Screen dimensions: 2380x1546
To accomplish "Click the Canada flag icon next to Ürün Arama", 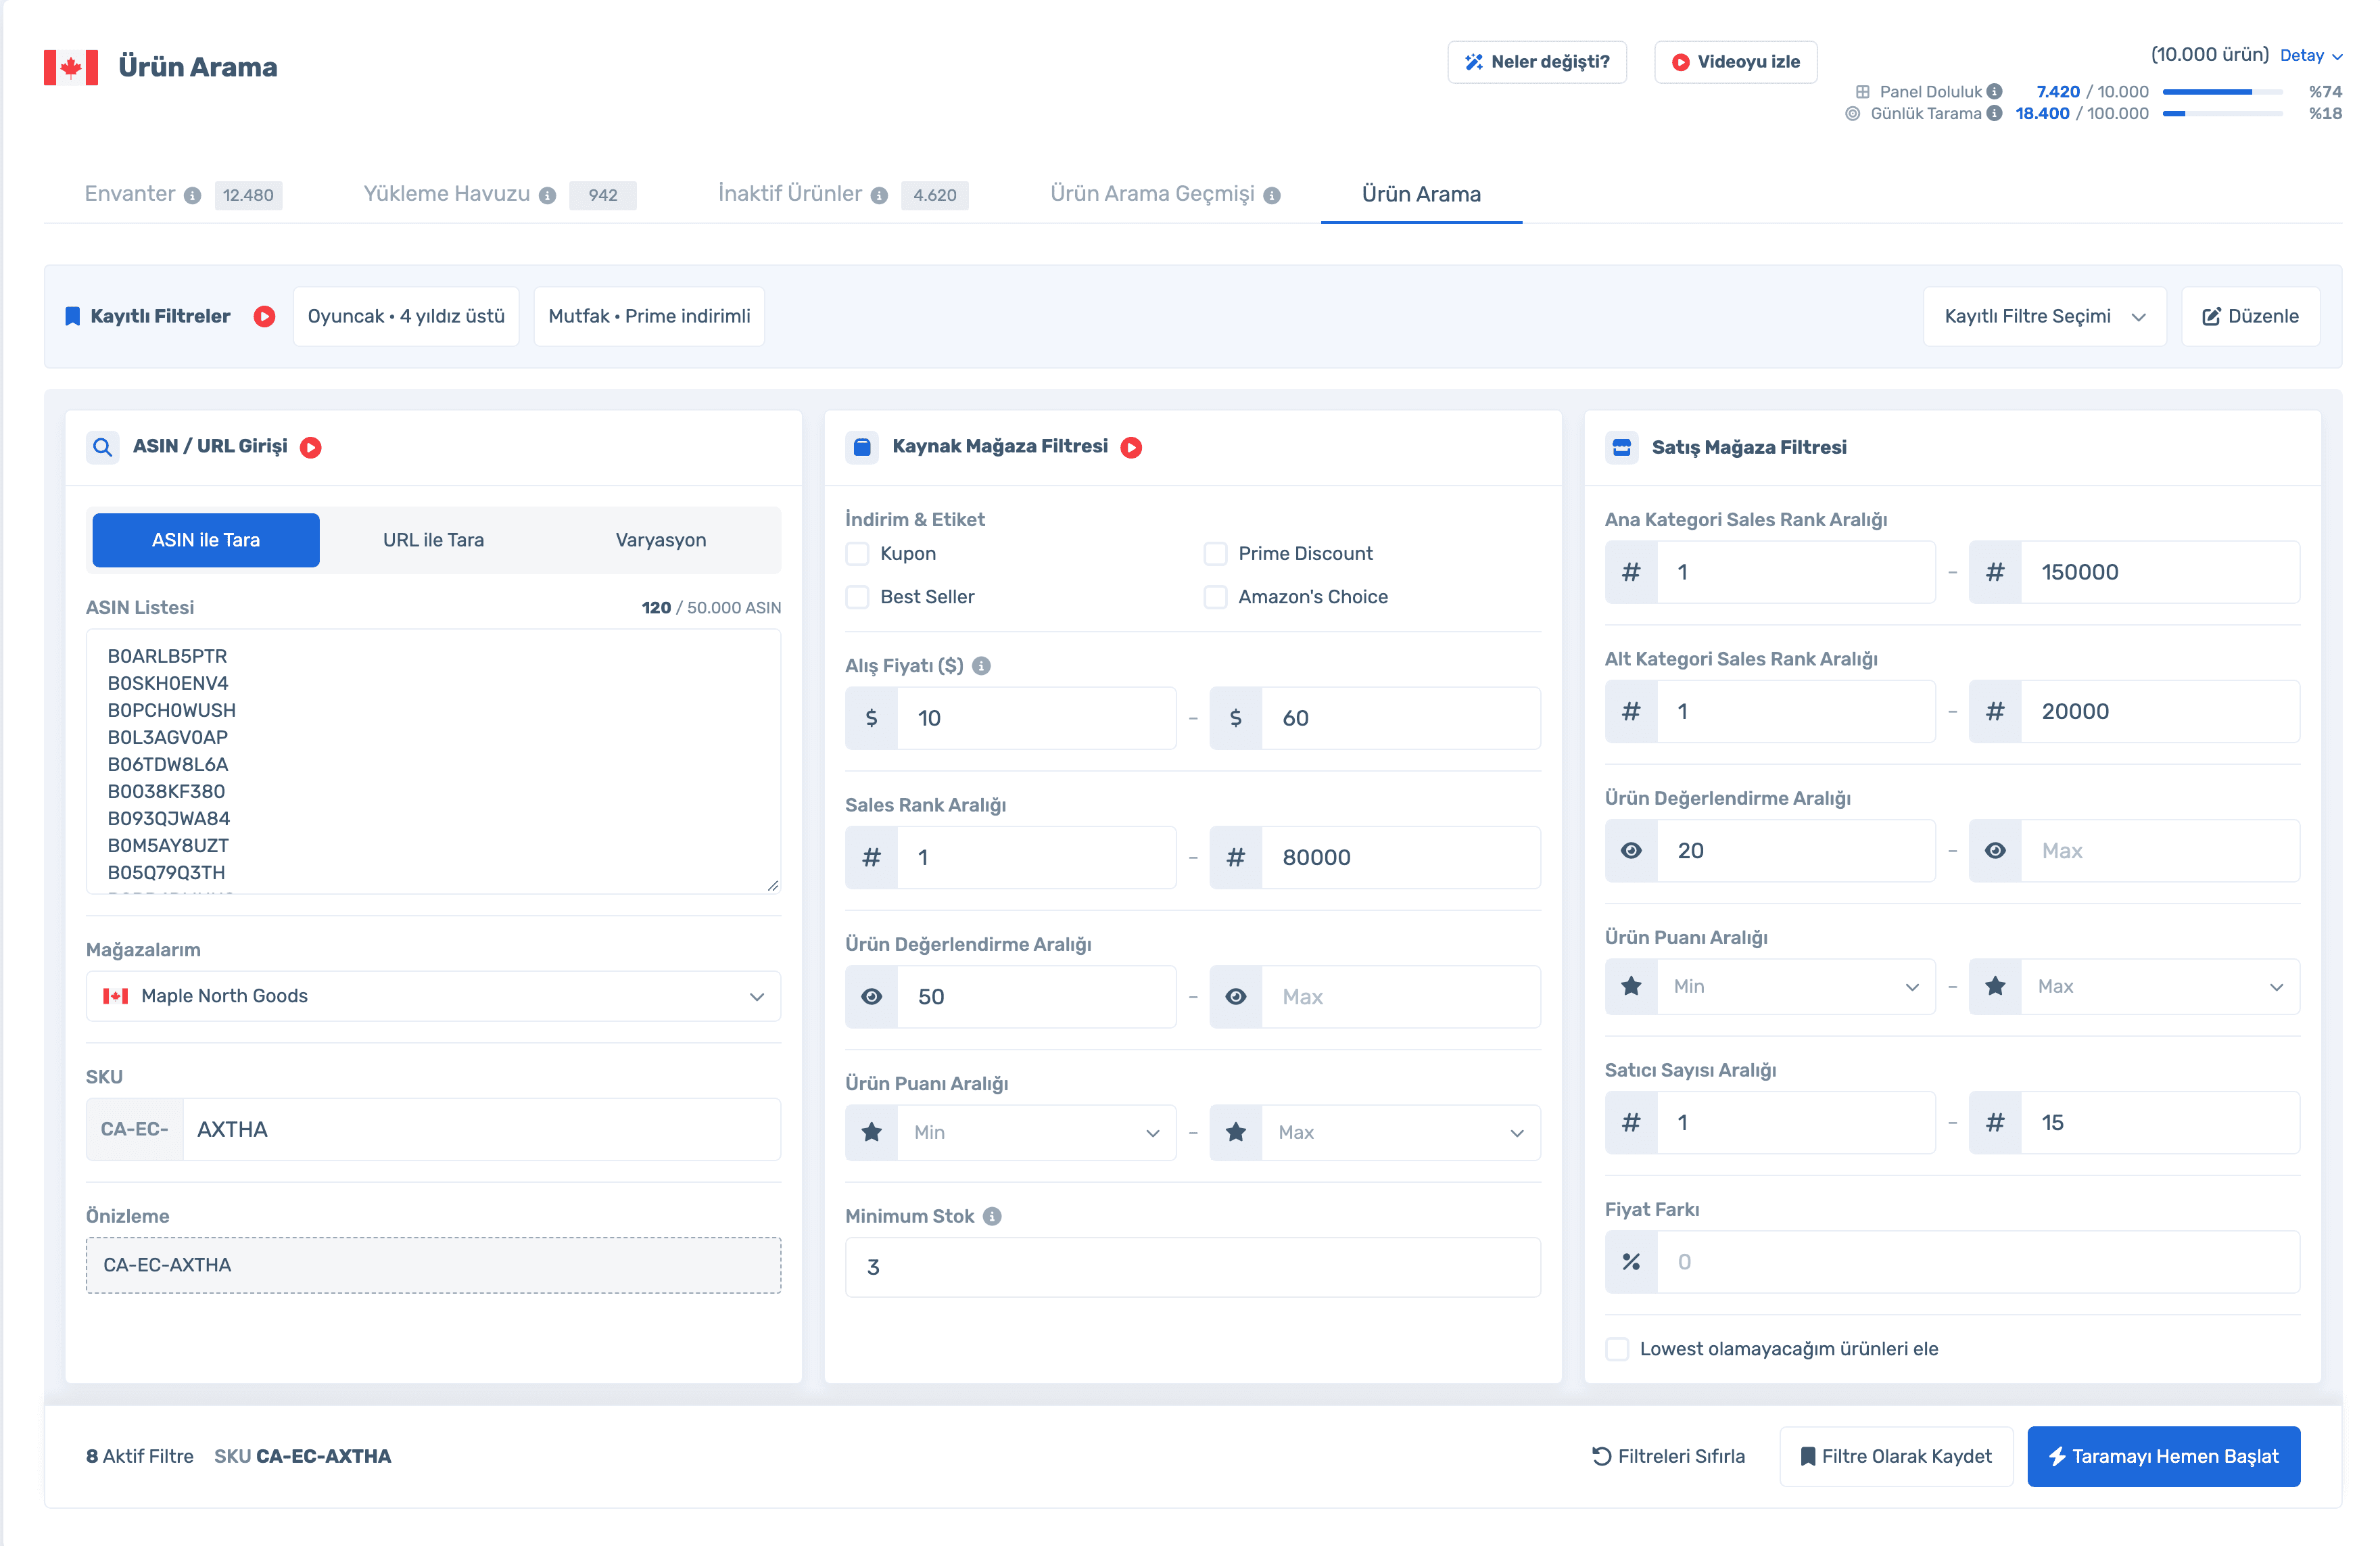I will (71, 67).
